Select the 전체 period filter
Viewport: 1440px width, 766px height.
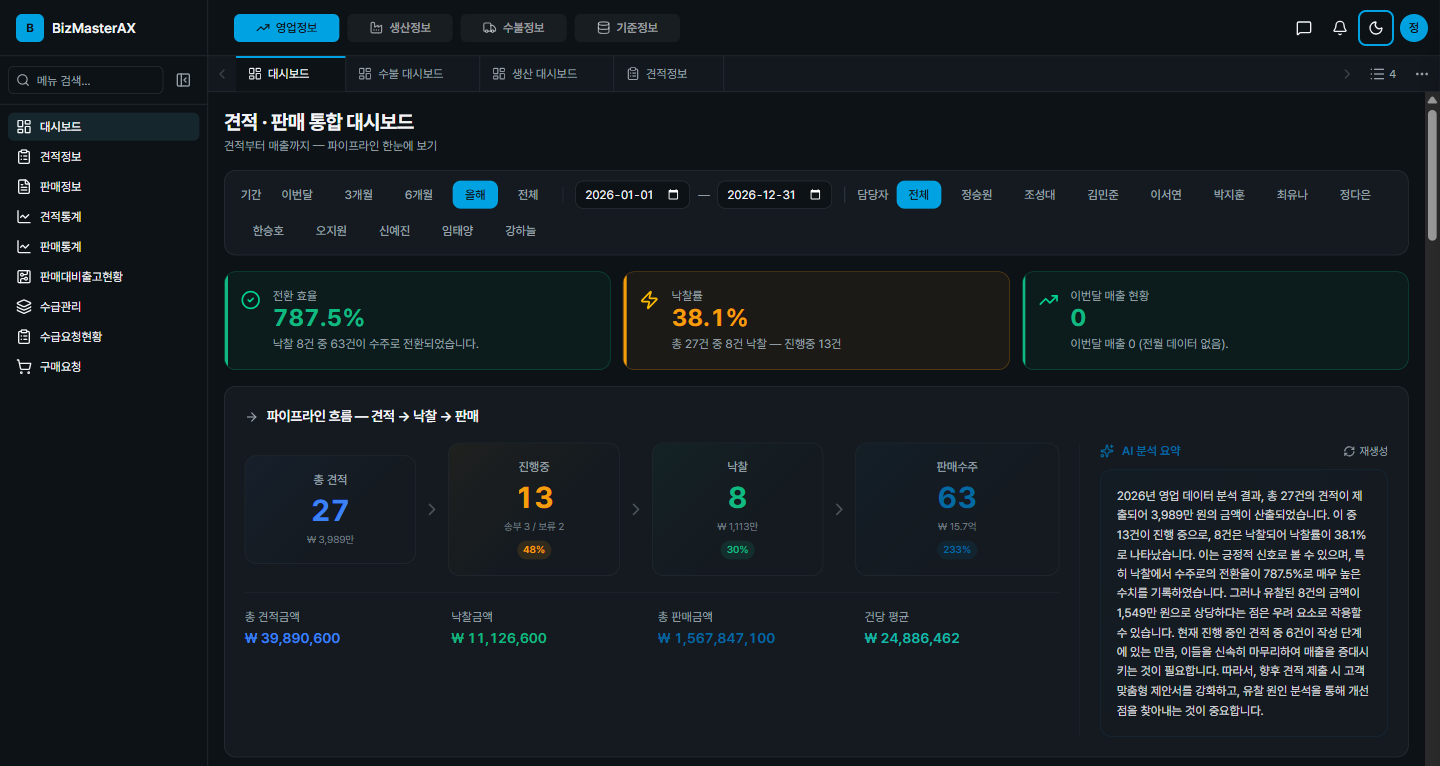528,195
